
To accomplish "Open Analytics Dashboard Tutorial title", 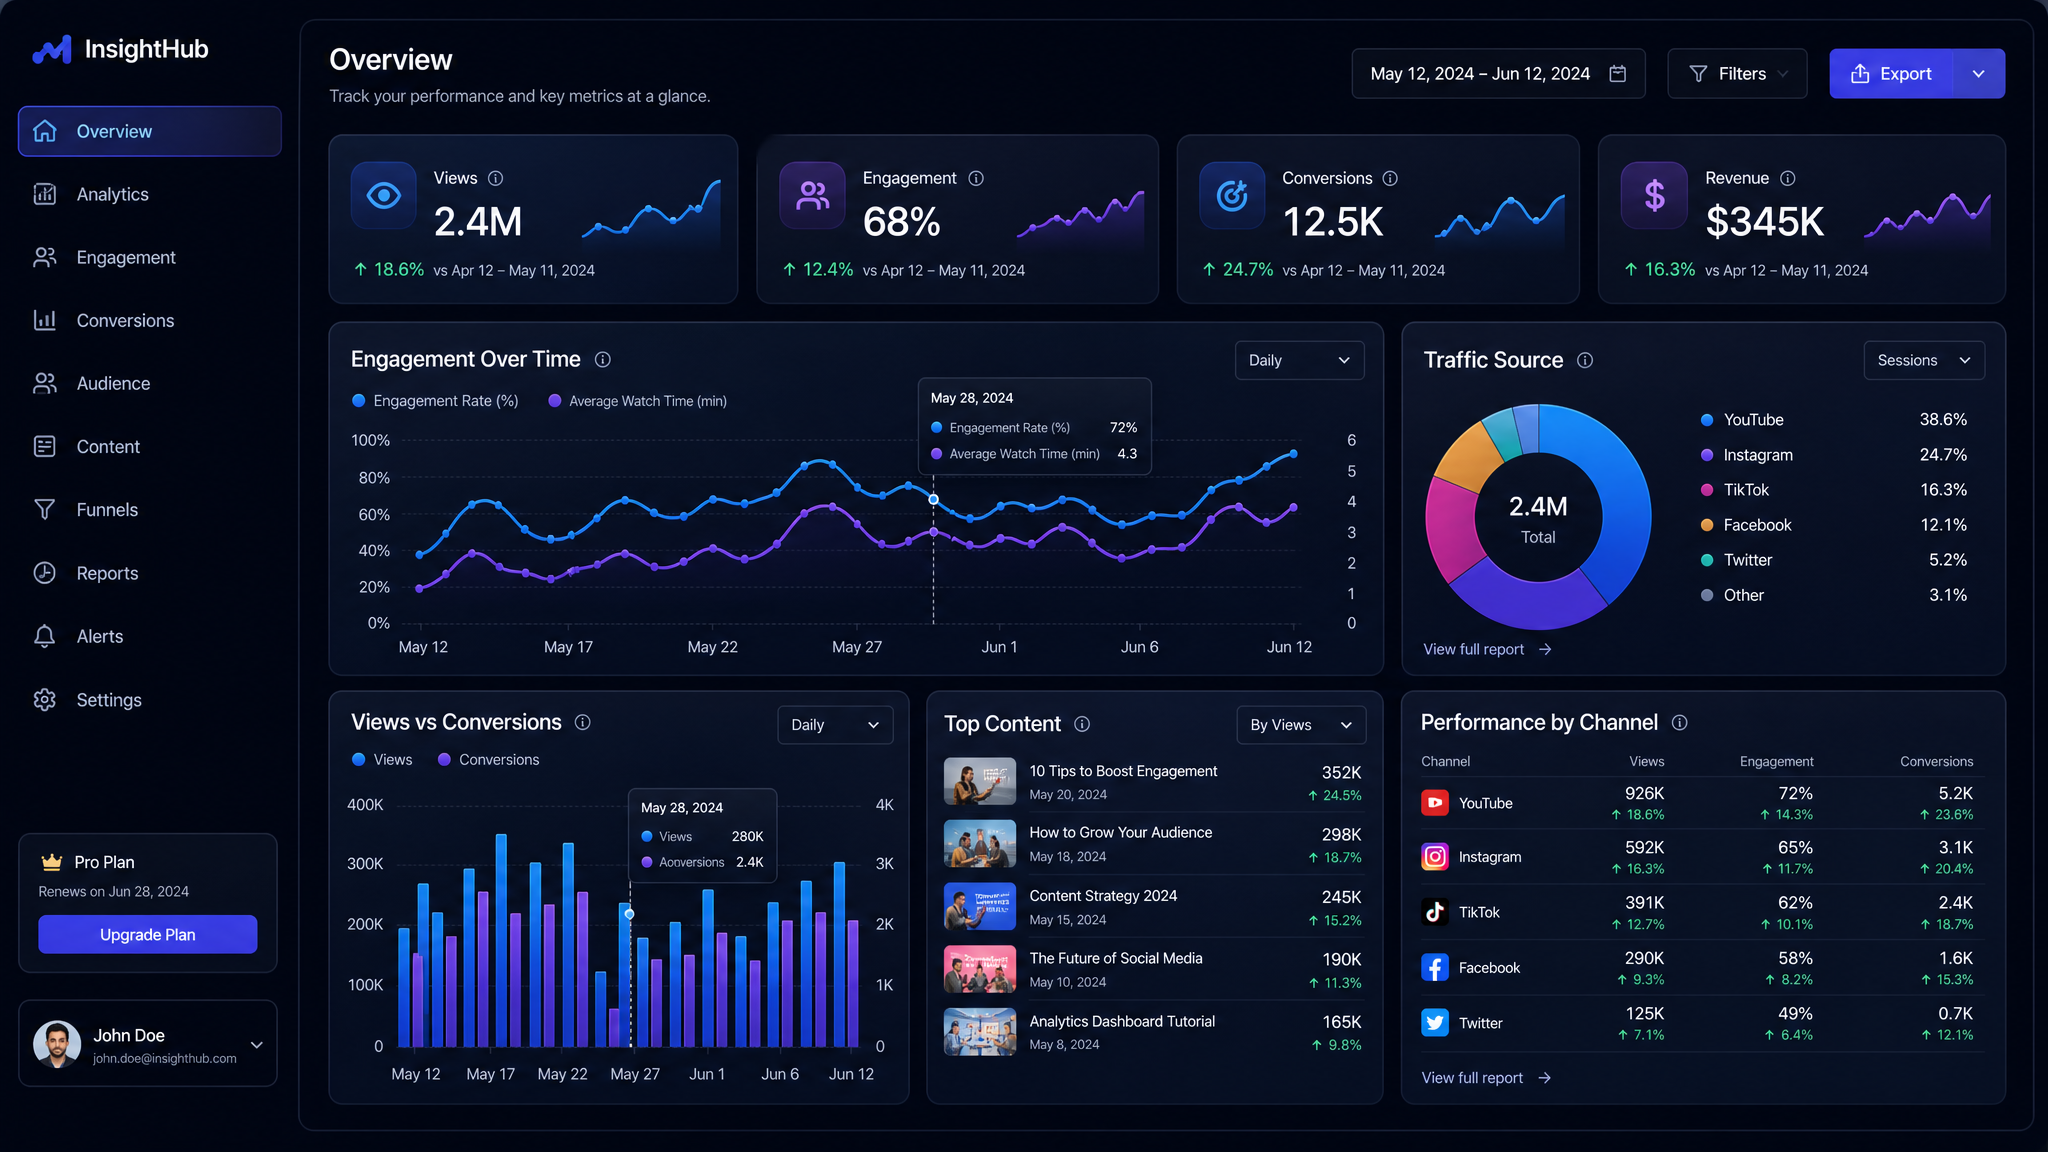I will click(x=1122, y=1021).
